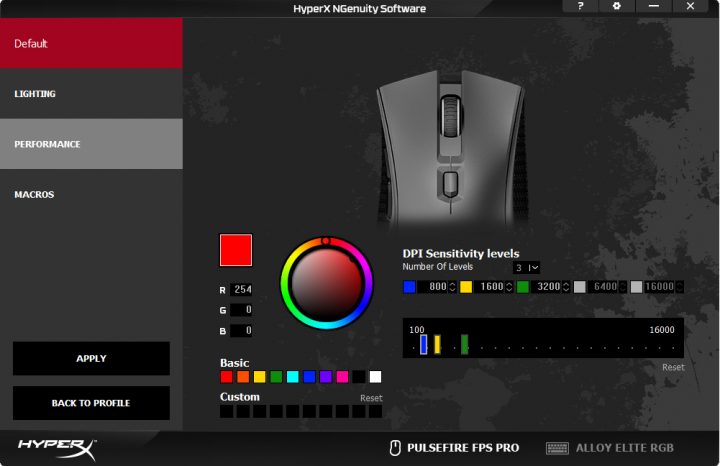Open settings via the gear icon
This screenshot has width=720, height=466.
tap(616, 7)
